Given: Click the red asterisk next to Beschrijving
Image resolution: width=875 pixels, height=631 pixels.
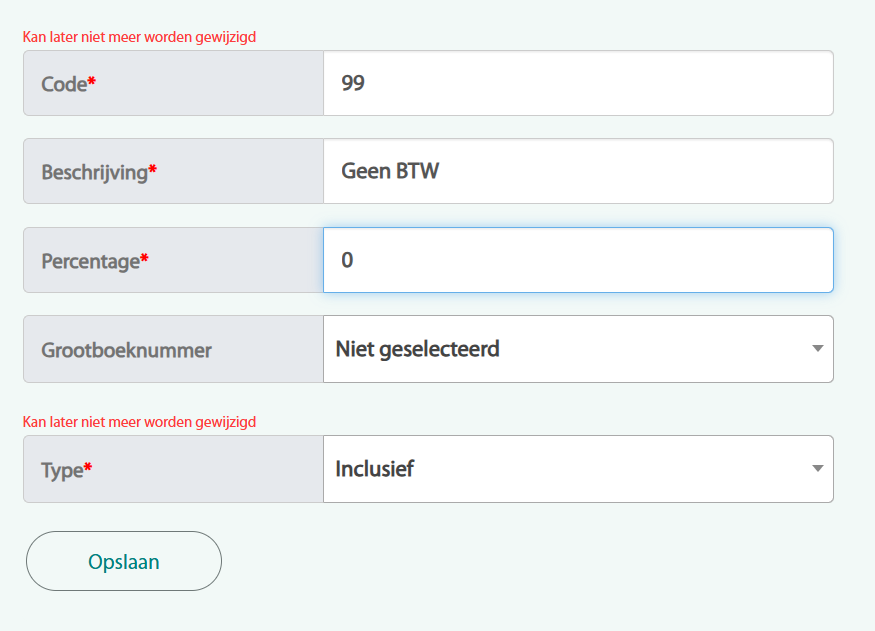Looking at the screenshot, I should point(153,169).
